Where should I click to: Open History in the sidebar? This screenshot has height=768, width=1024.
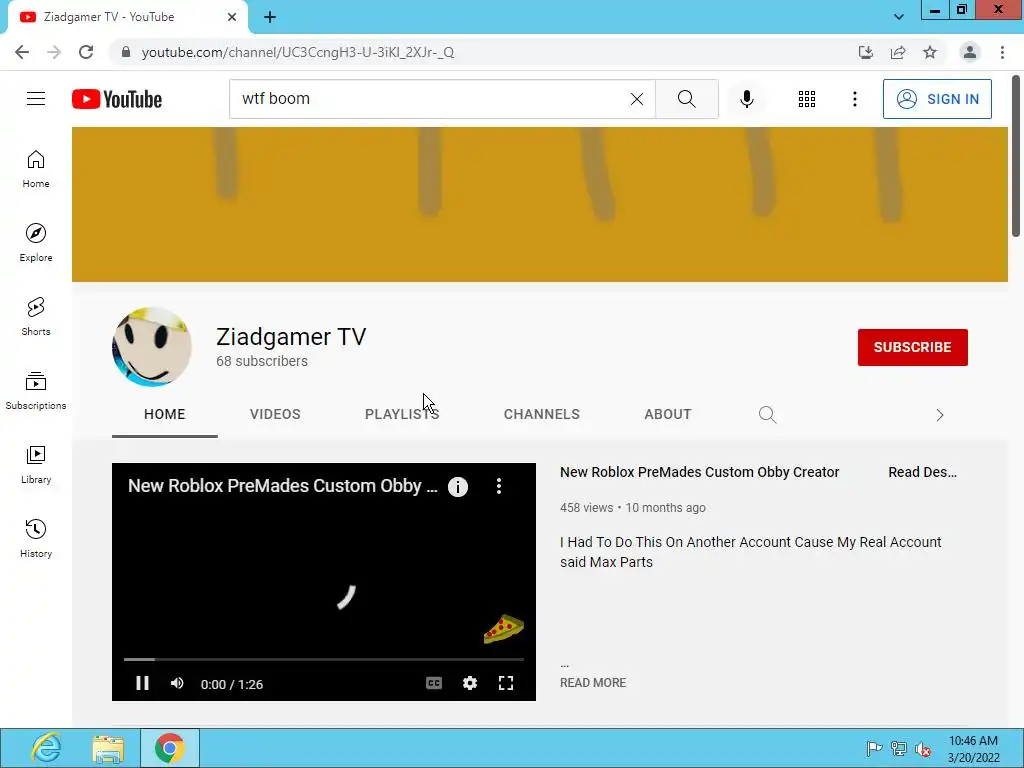tap(36, 539)
